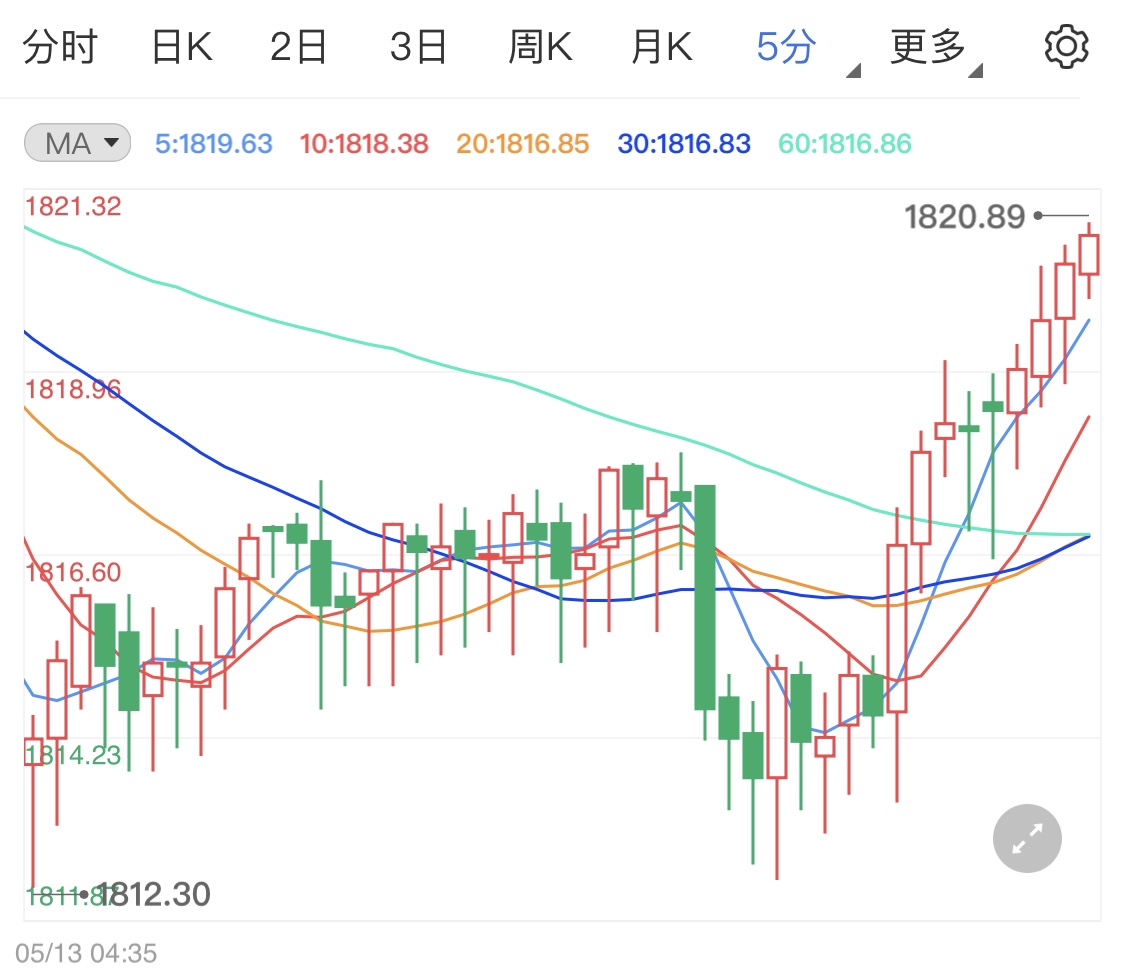
Task: Switch to the 分时 tab
Action: click(x=60, y=47)
